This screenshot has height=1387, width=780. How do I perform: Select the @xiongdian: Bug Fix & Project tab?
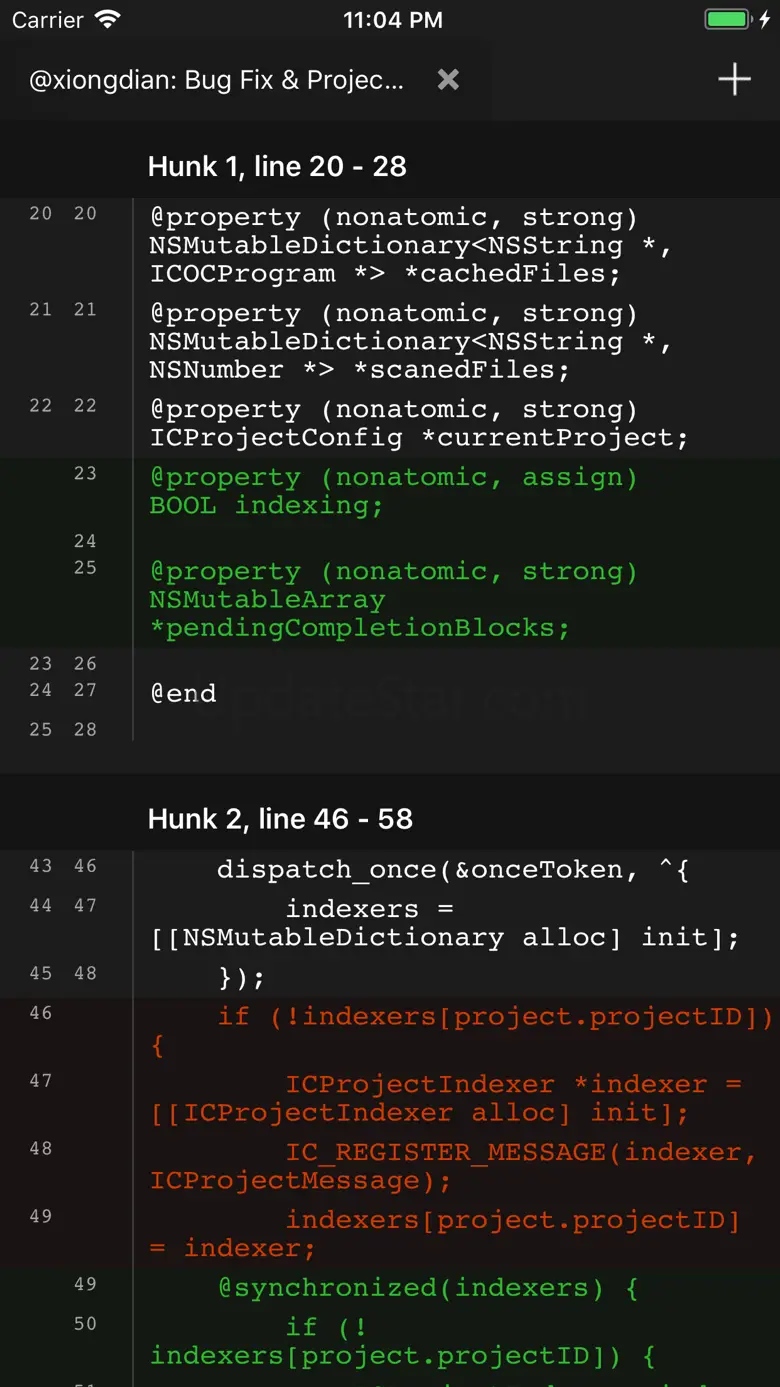pyautogui.click(x=216, y=80)
